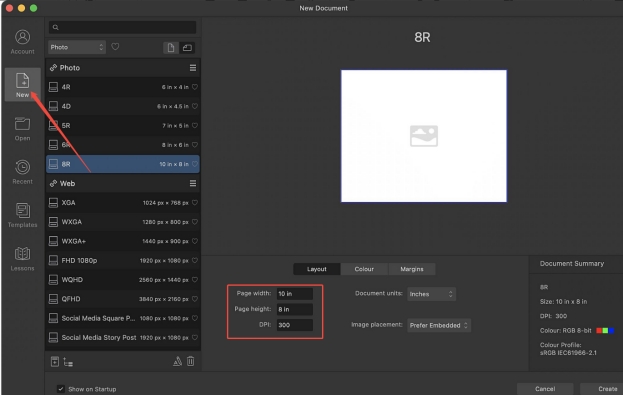Viewport: 624px width, 395px height.
Task: Open the Templates sidebar icon
Action: 22,215
